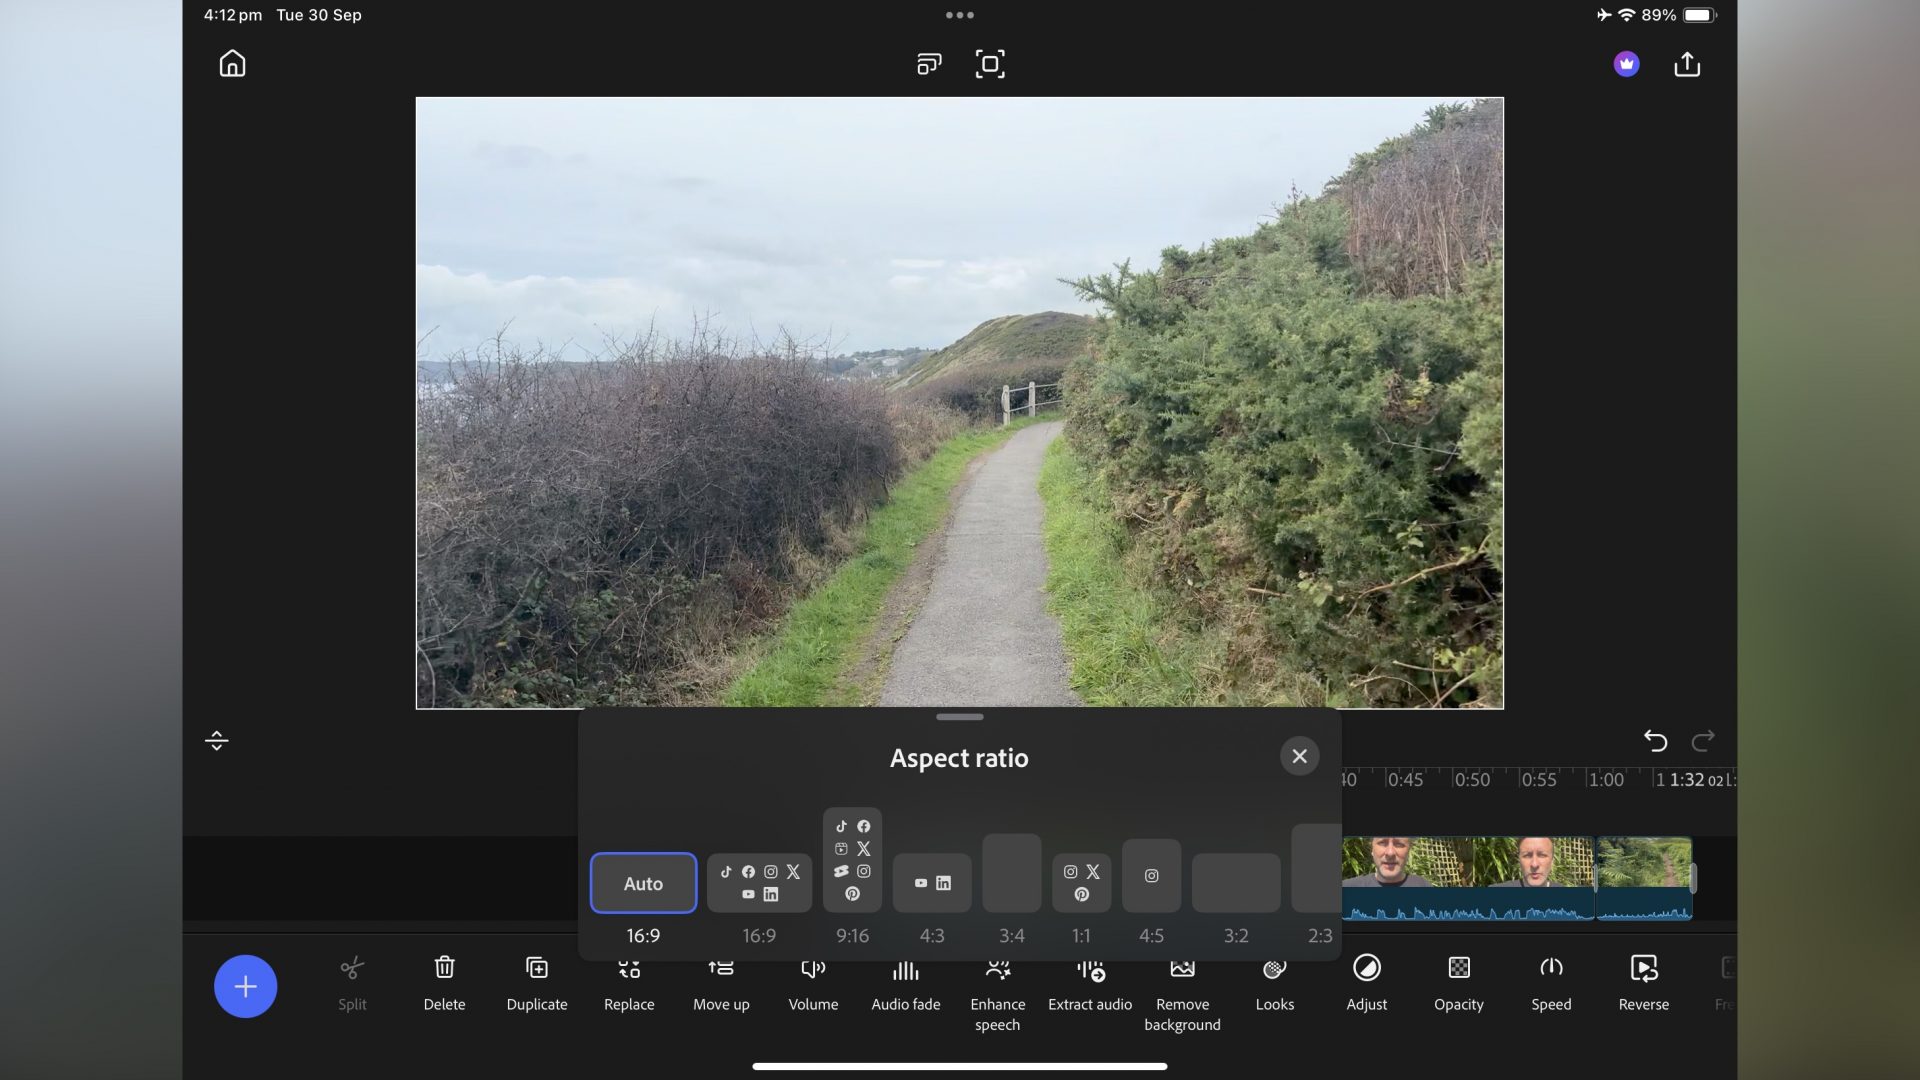Viewport: 1920px width, 1080px height.
Task: Tap the Home icon
Action: pyautogui.click(x=231, y=63)
